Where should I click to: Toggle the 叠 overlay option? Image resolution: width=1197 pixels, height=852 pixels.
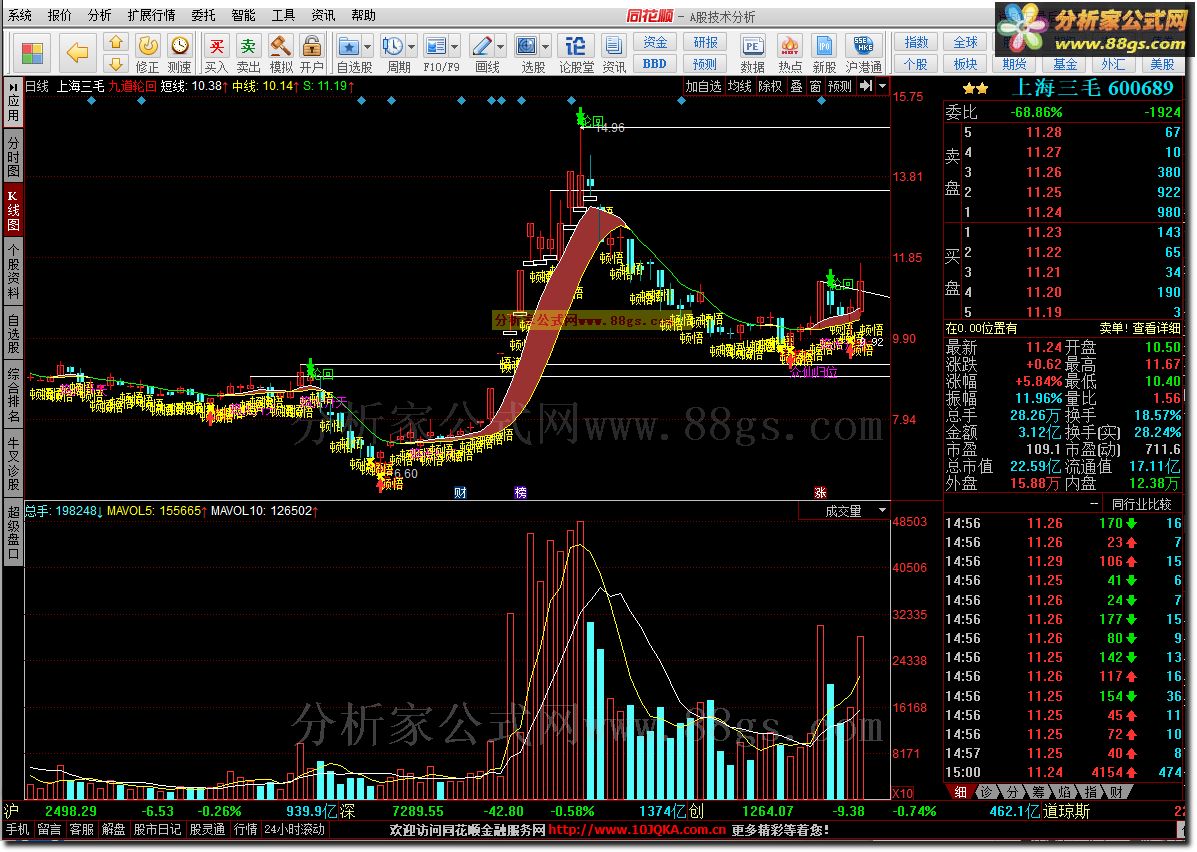click(x=796, y=86)
